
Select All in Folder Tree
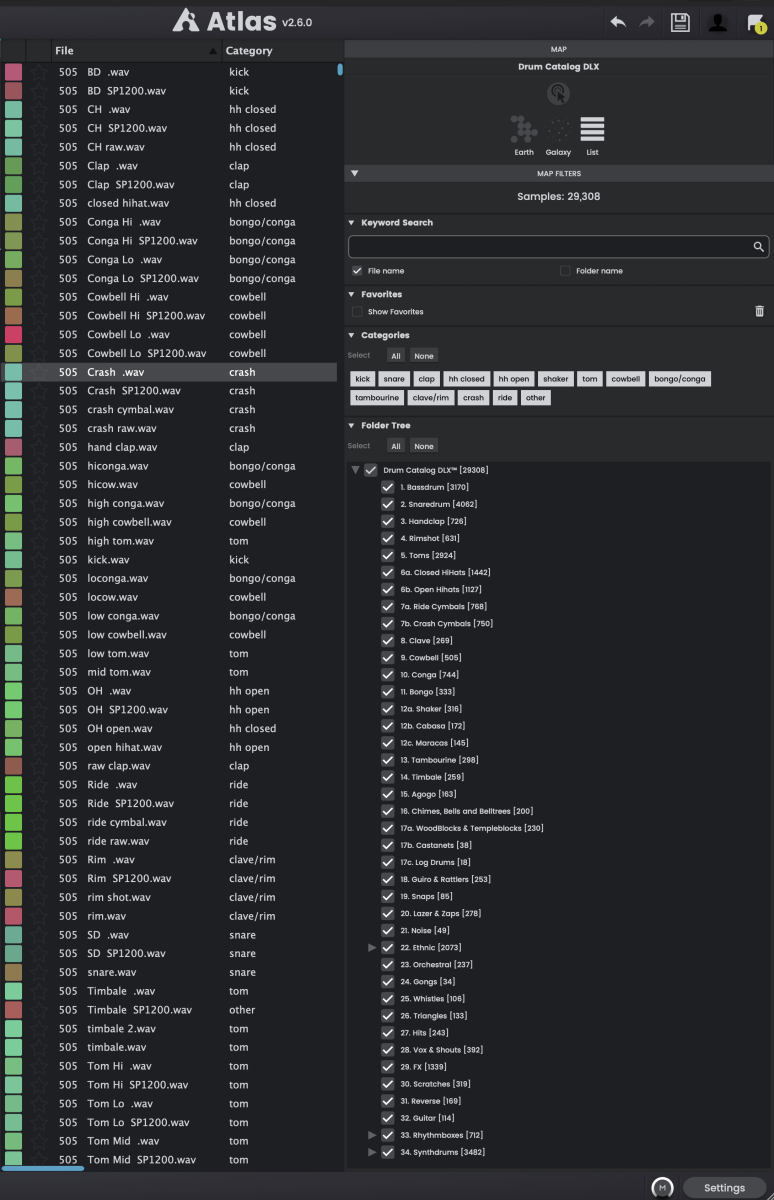[396, 446]
